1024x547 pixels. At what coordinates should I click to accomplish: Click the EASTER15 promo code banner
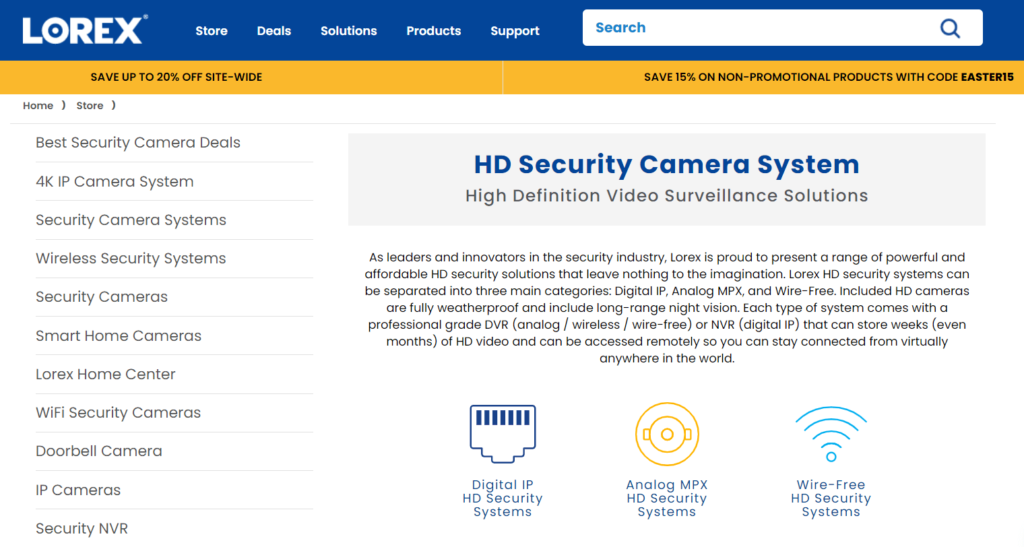tap(828, 77)
